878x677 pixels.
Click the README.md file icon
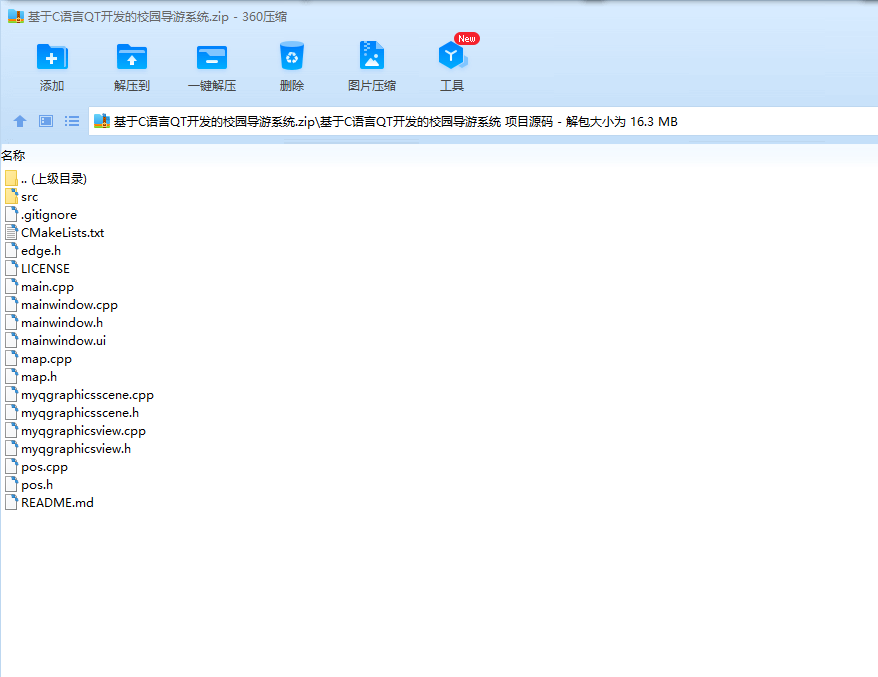point(11,502)
